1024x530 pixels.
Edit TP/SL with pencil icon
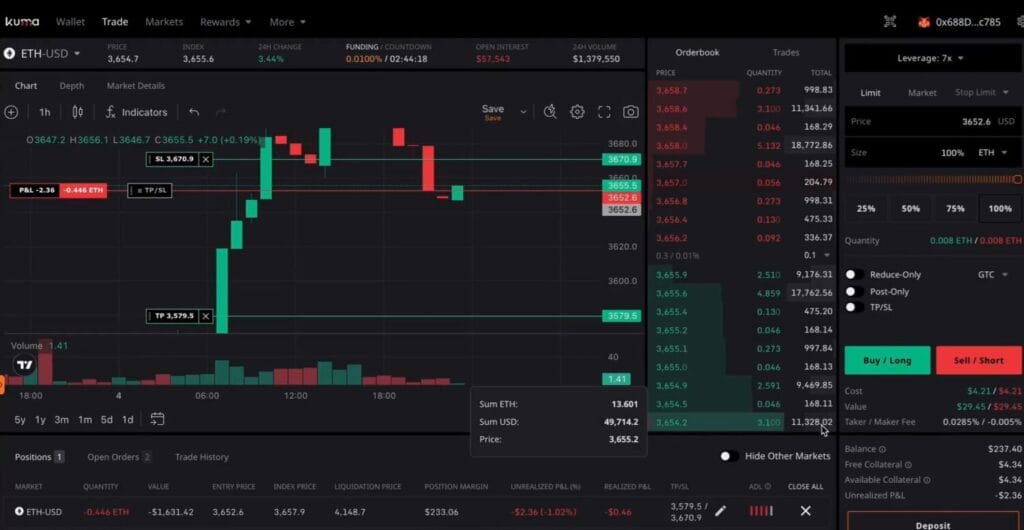[720, 511]
